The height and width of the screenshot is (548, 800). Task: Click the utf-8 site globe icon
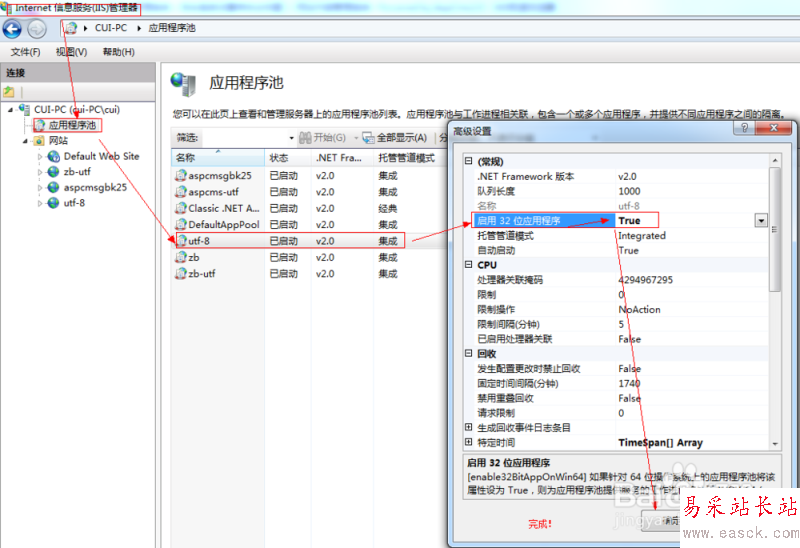[54, 203]
